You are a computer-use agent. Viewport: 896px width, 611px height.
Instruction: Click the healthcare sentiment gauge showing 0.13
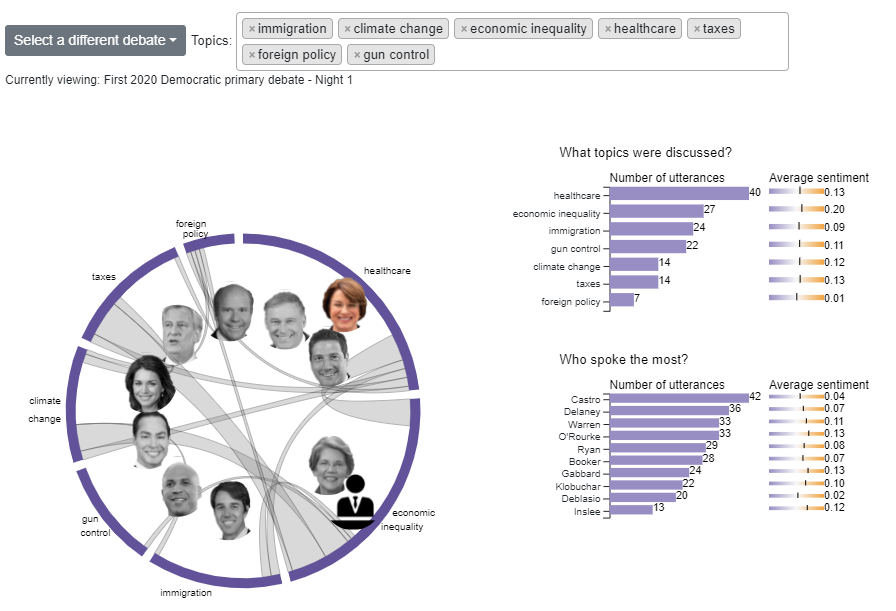click(796, 193)
